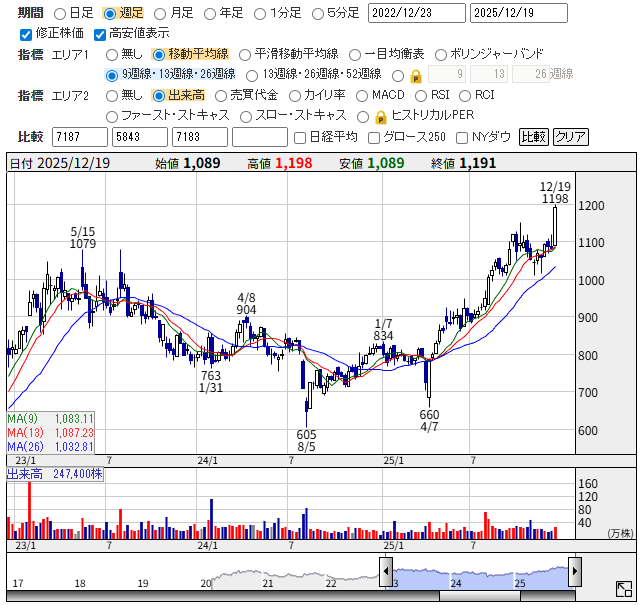The image size is (641, 605).
Task: Select the 日足 period radio button
Action: click(x=60, y=14)
